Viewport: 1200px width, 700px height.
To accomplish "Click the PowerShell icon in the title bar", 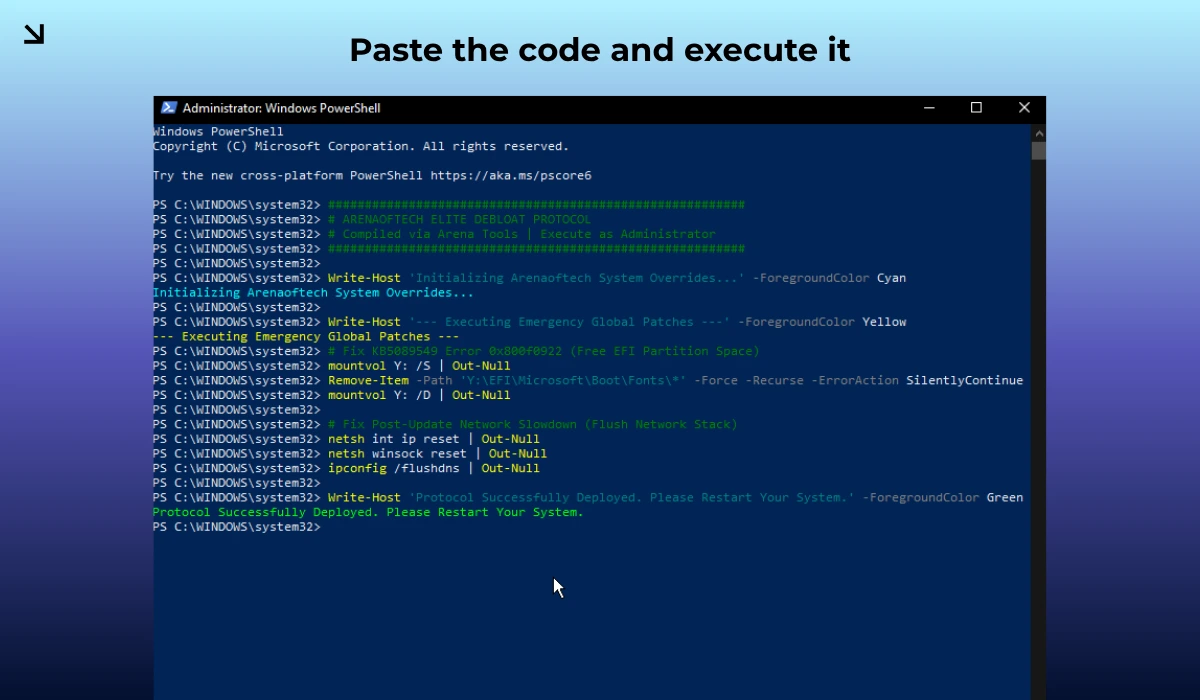I will (x=167, y=108).
